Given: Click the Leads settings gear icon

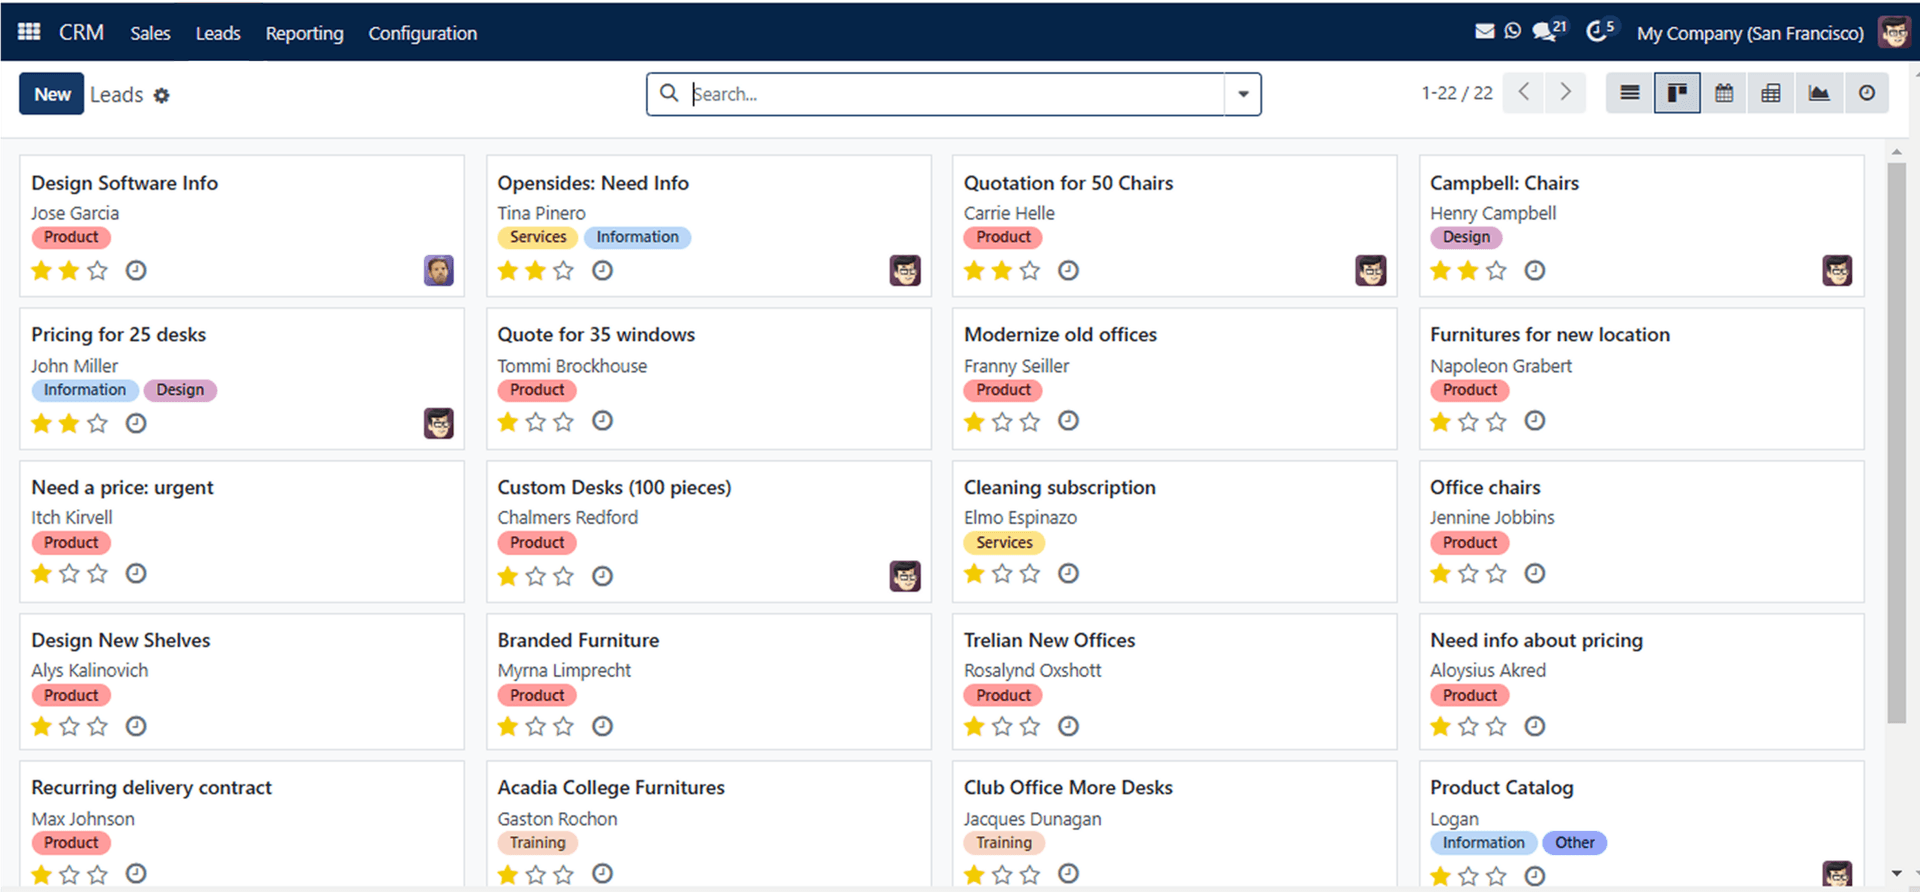Looking at the screenshot, I should pos(161,95).
